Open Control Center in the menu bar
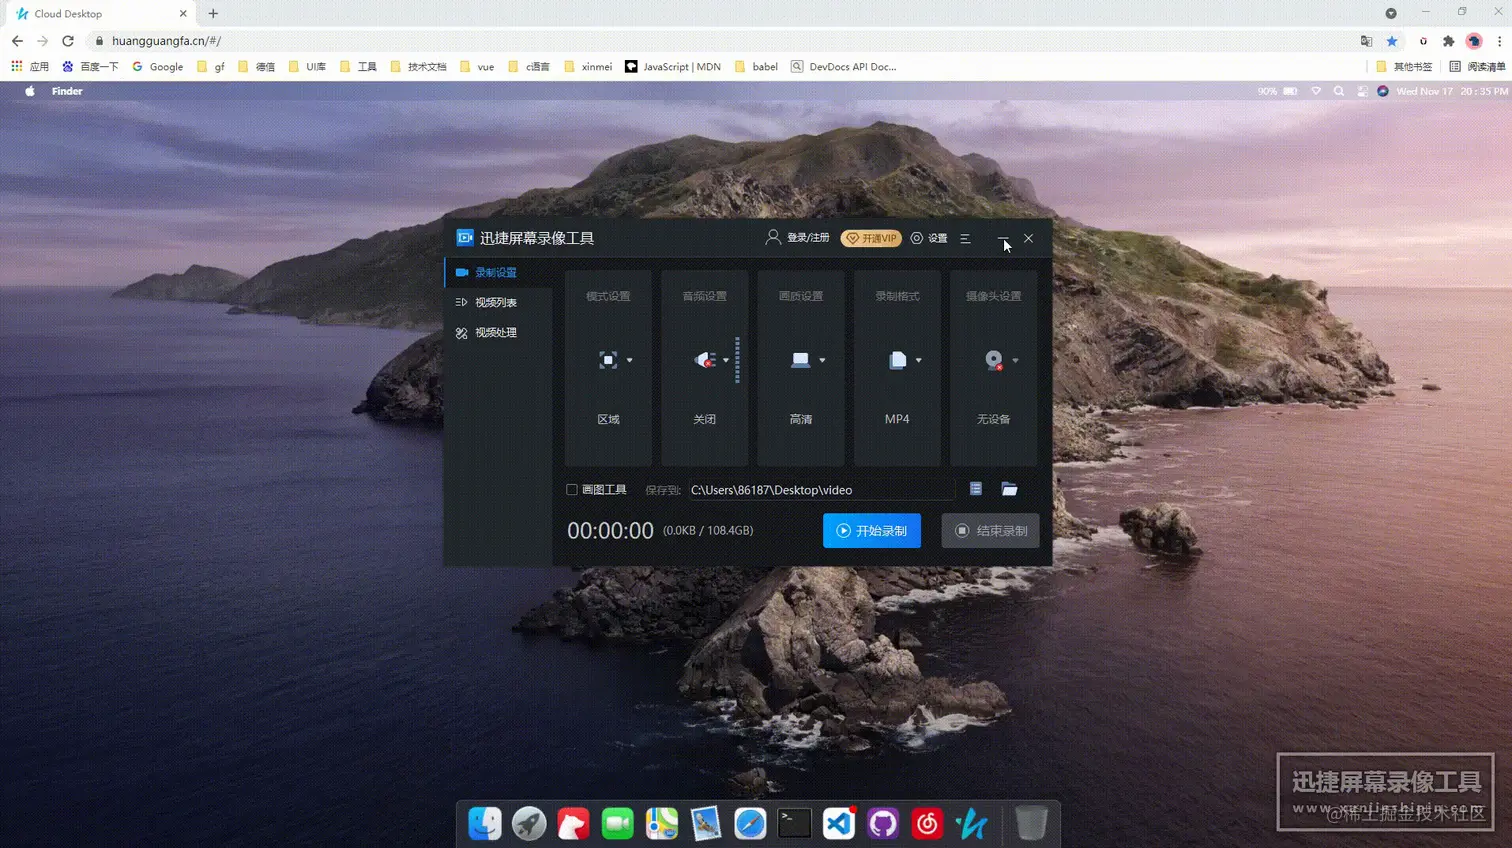This screenshot has height=848, width=1512. point(1362,91)
